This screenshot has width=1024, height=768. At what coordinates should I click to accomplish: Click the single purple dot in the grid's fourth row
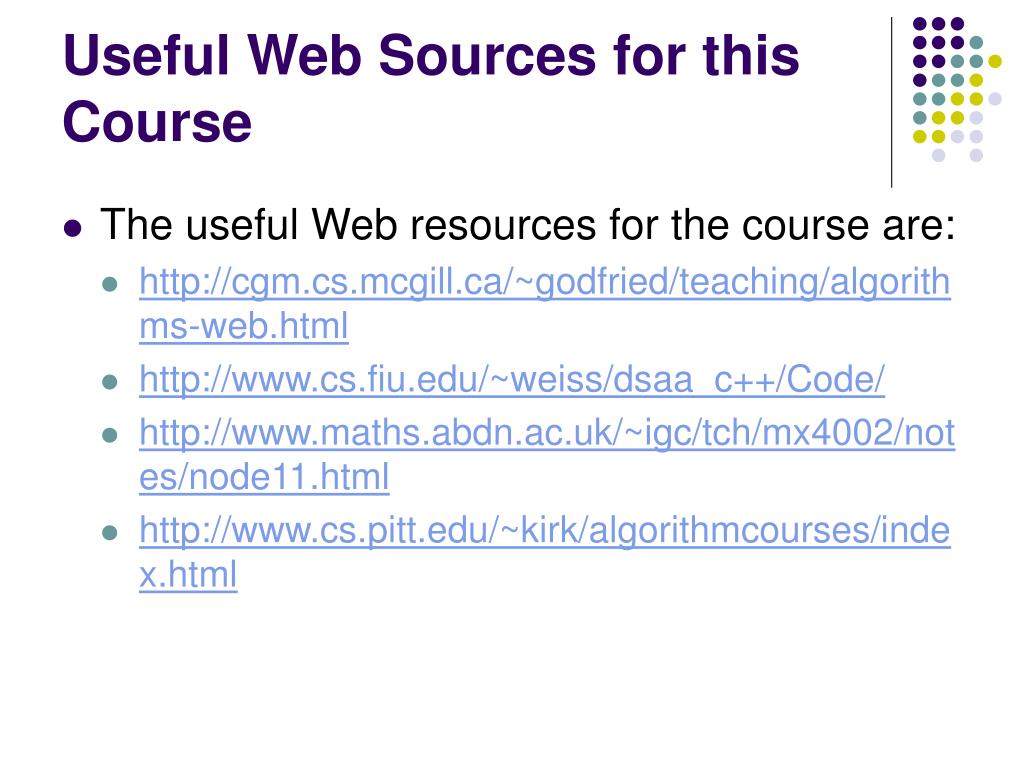pyautogui.click(x=919, y=80)
